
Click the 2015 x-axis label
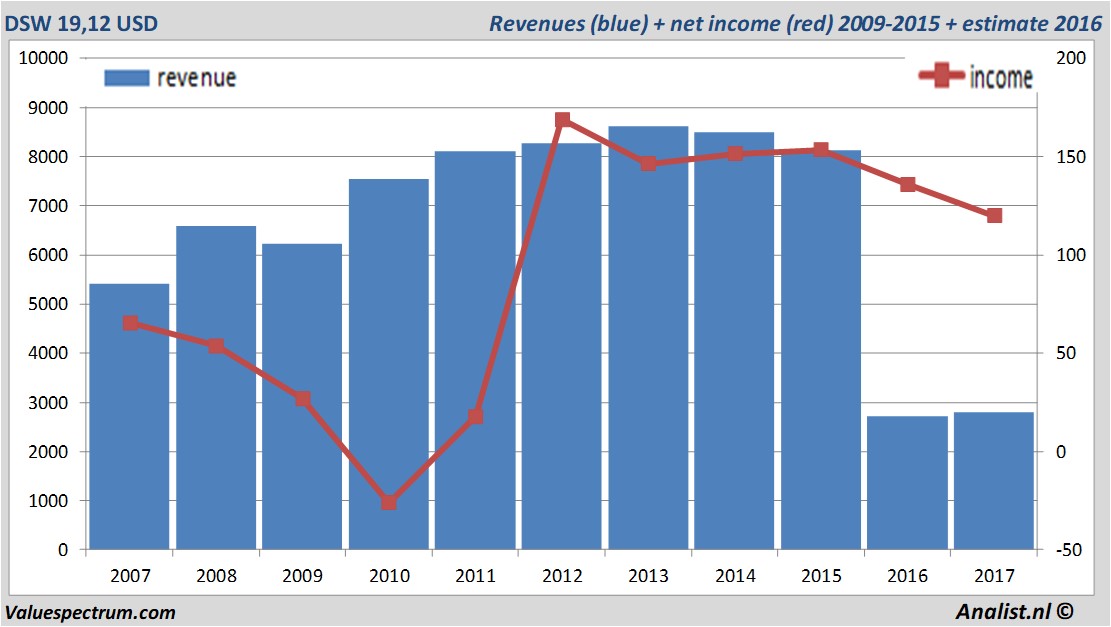coord(821,576)
